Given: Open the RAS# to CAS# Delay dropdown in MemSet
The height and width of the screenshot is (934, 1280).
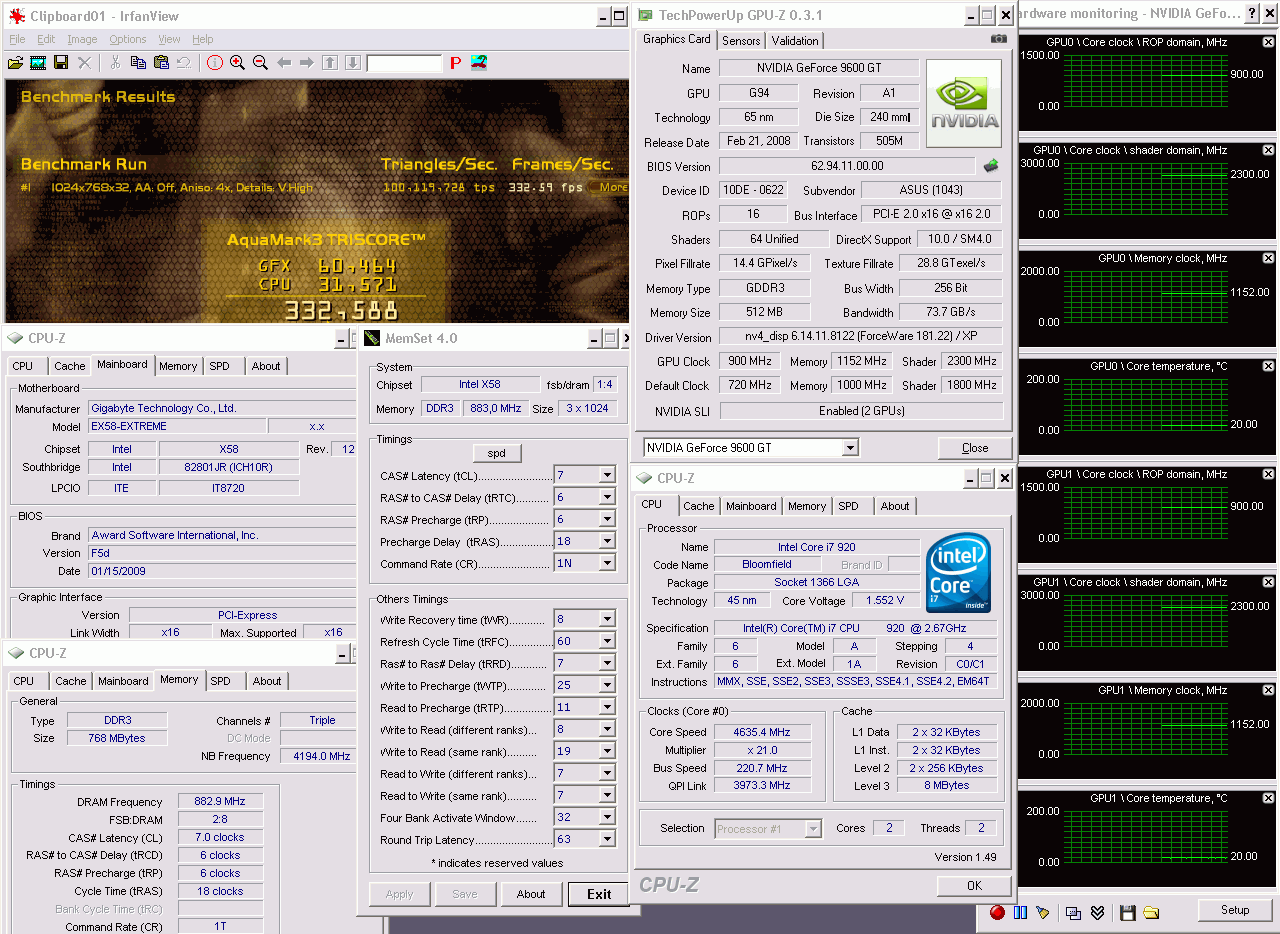Looking at the screenshot, I should click(606, 497).
